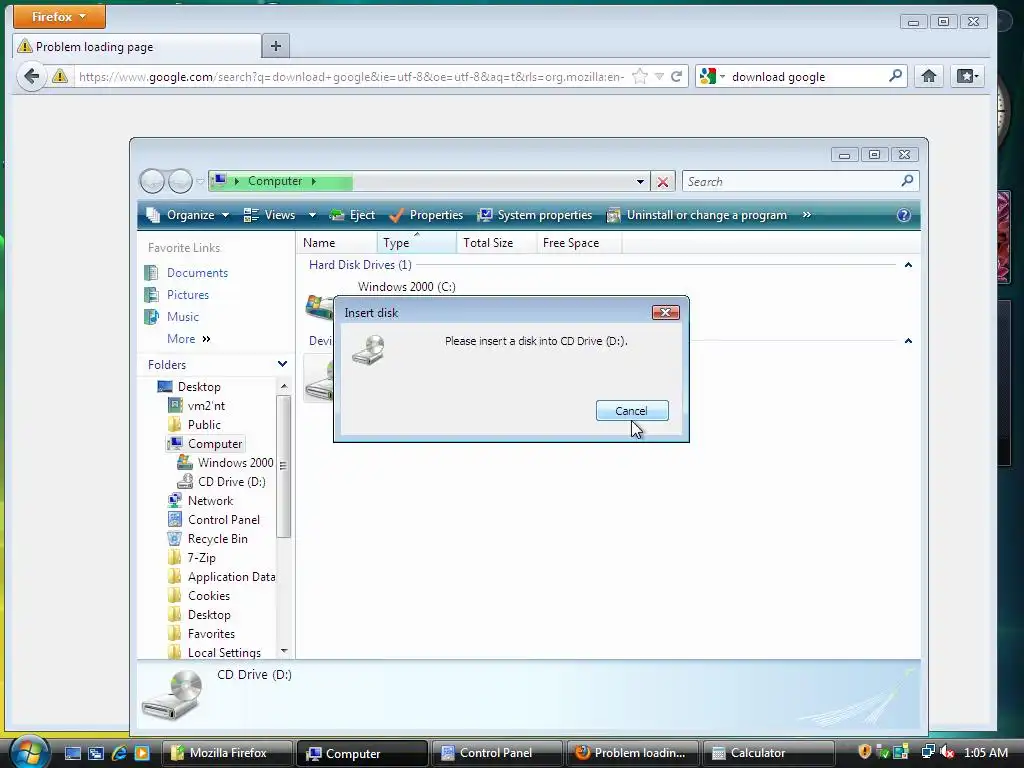Open the Windows Start orb
This screenshot has width=1024, height=768.
point(28,752)
